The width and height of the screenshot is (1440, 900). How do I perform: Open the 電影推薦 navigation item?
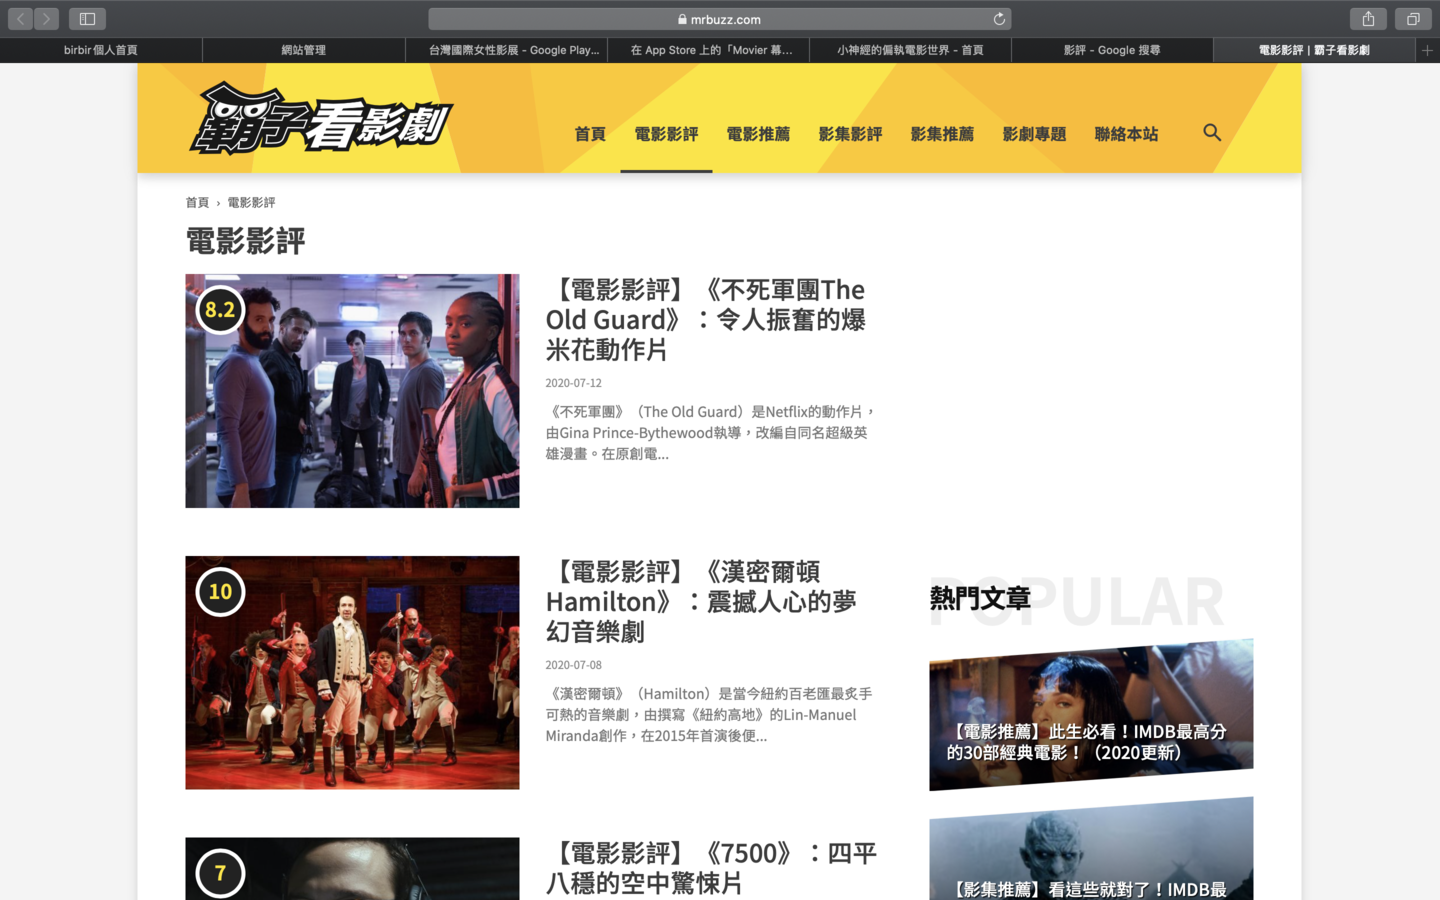pos(758,134)
